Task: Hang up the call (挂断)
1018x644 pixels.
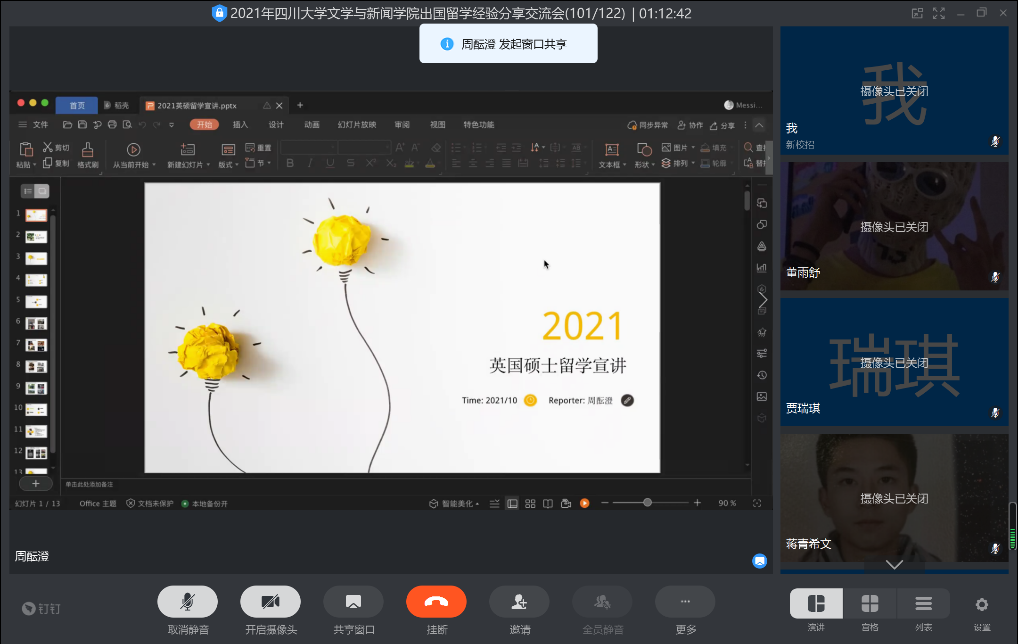Action: point(436,601)
